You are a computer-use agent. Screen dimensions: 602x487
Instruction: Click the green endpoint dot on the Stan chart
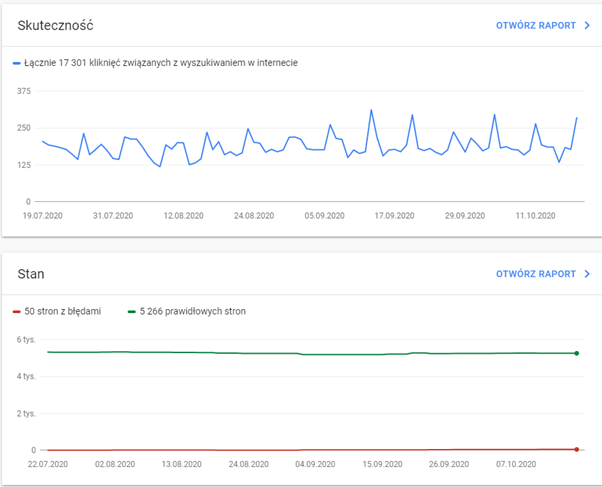(x=576, y=353)
